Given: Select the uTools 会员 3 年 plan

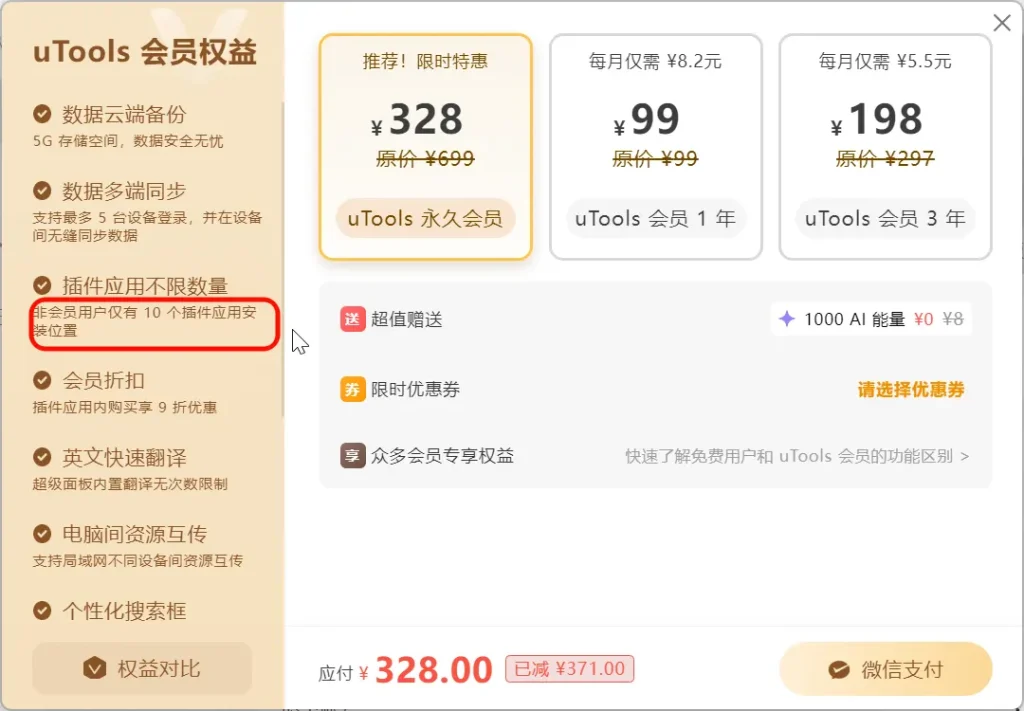Looking at the screenshot, I should point(884,147).
